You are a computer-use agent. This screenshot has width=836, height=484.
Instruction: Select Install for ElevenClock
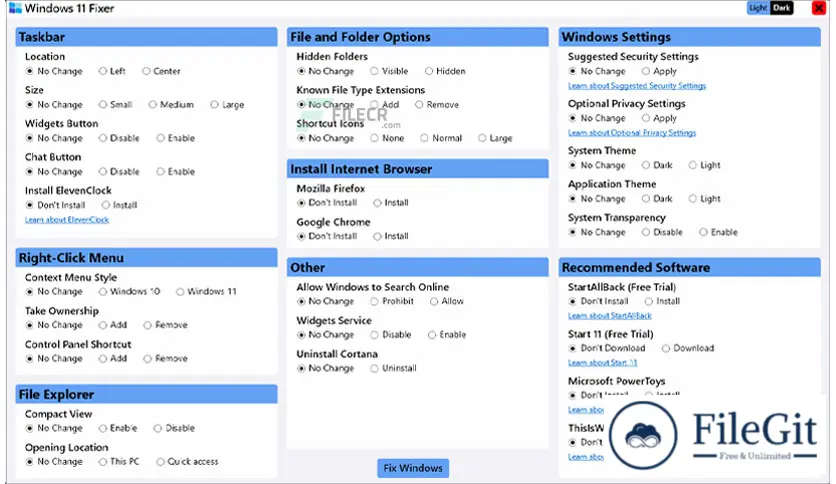[x=119, y=205]
